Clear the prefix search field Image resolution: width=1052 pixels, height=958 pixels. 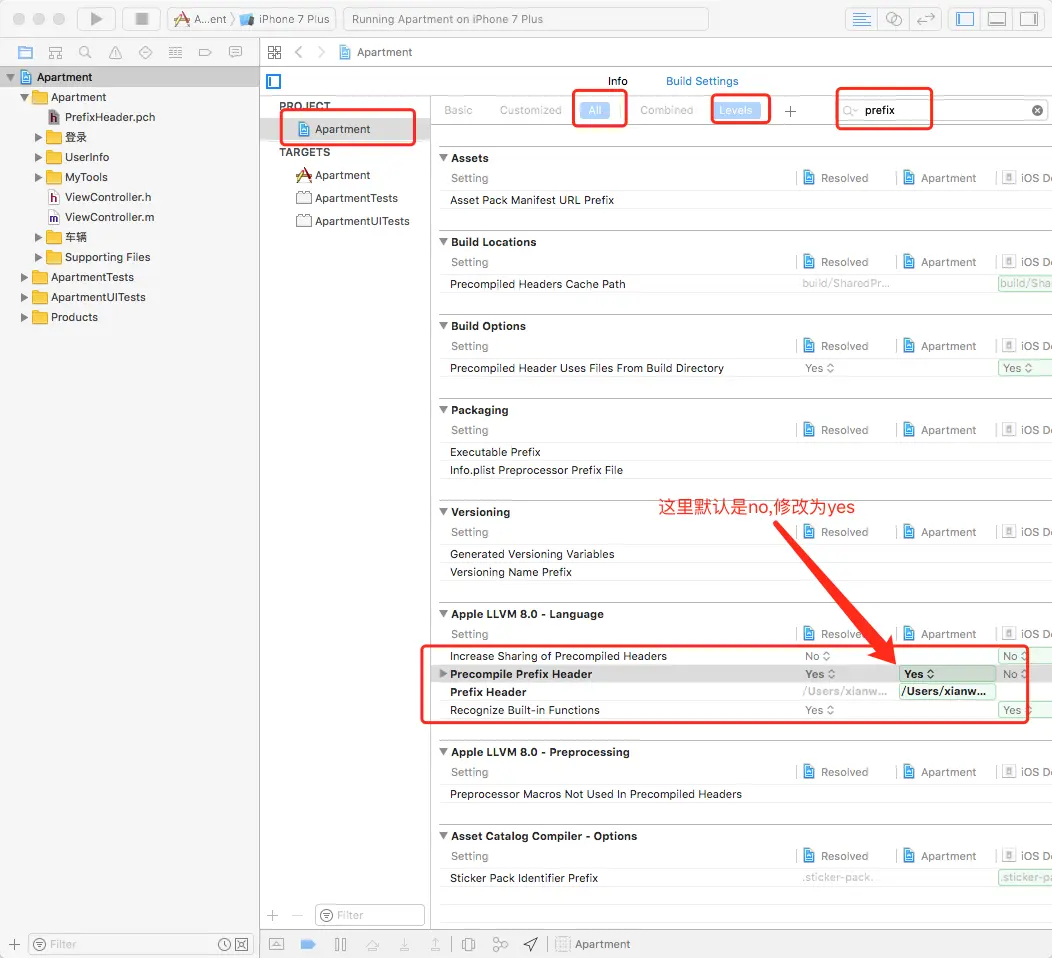(1037, 110)
